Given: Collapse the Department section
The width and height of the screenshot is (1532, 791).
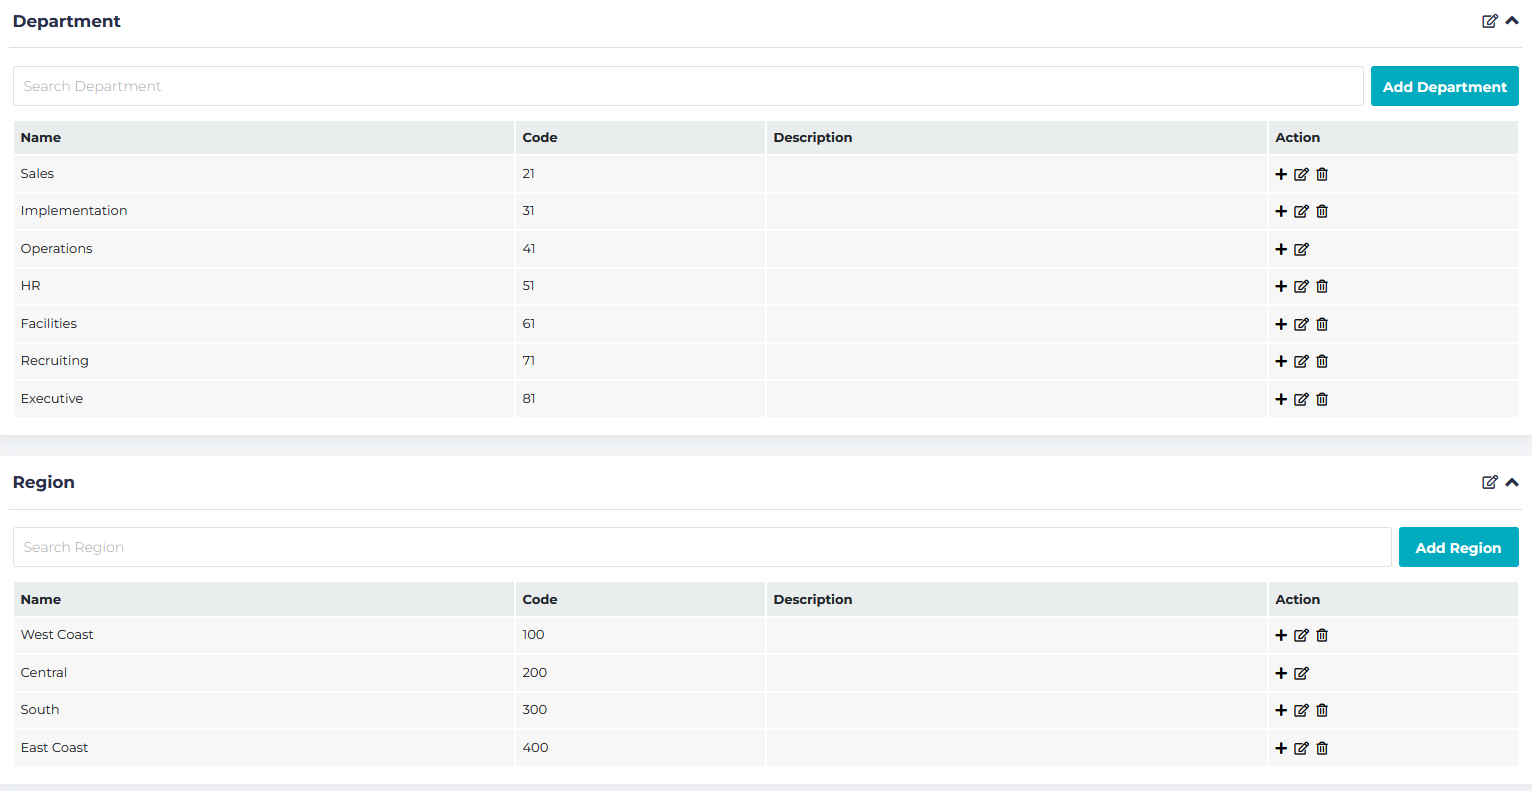Looking at the screenshot, I should click(1512, 21).
